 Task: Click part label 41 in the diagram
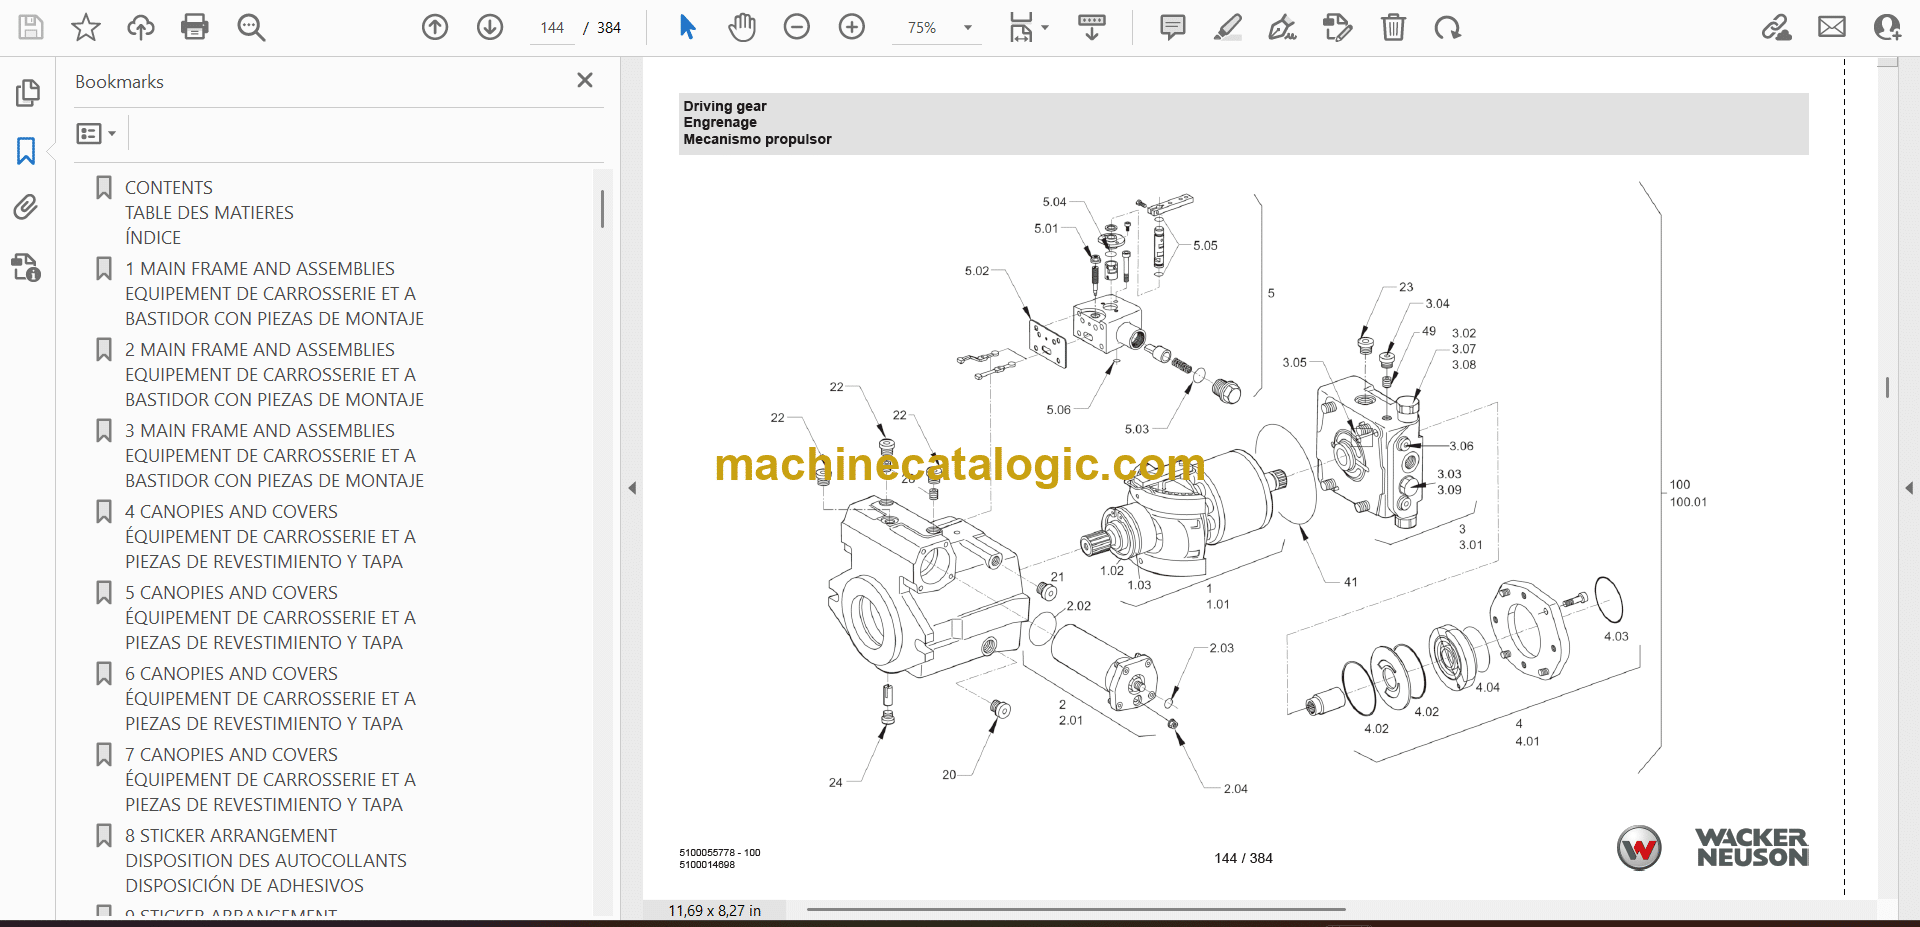(1350, 582)
